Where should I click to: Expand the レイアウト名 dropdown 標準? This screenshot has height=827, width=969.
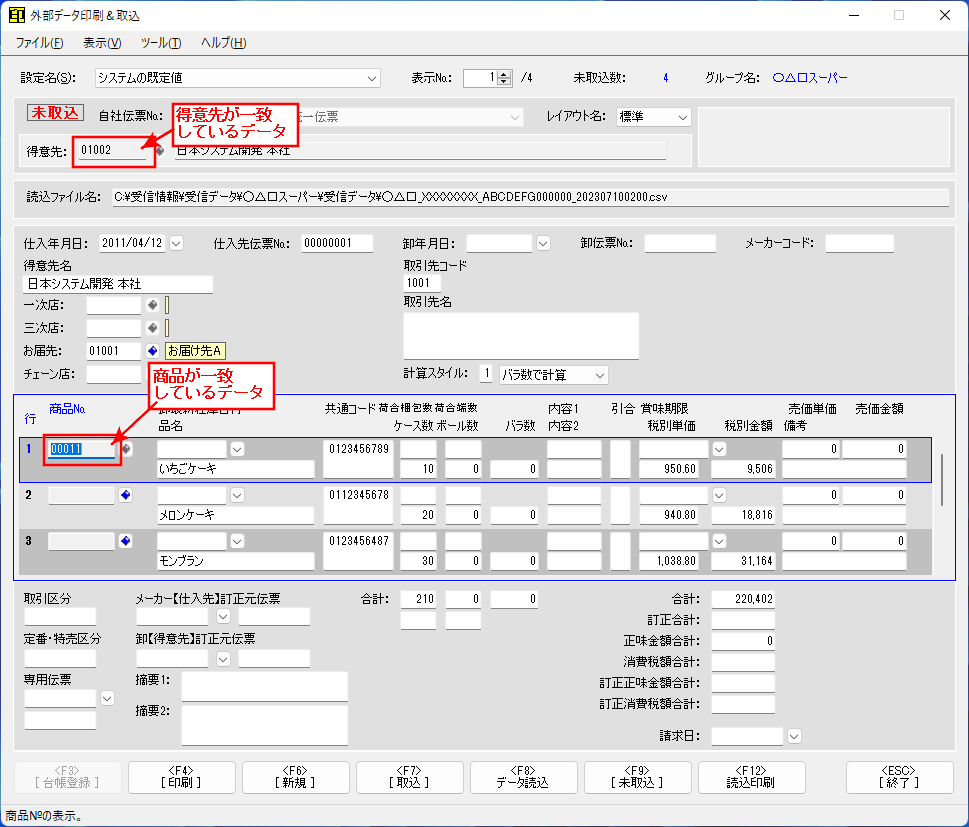point(682,117)
